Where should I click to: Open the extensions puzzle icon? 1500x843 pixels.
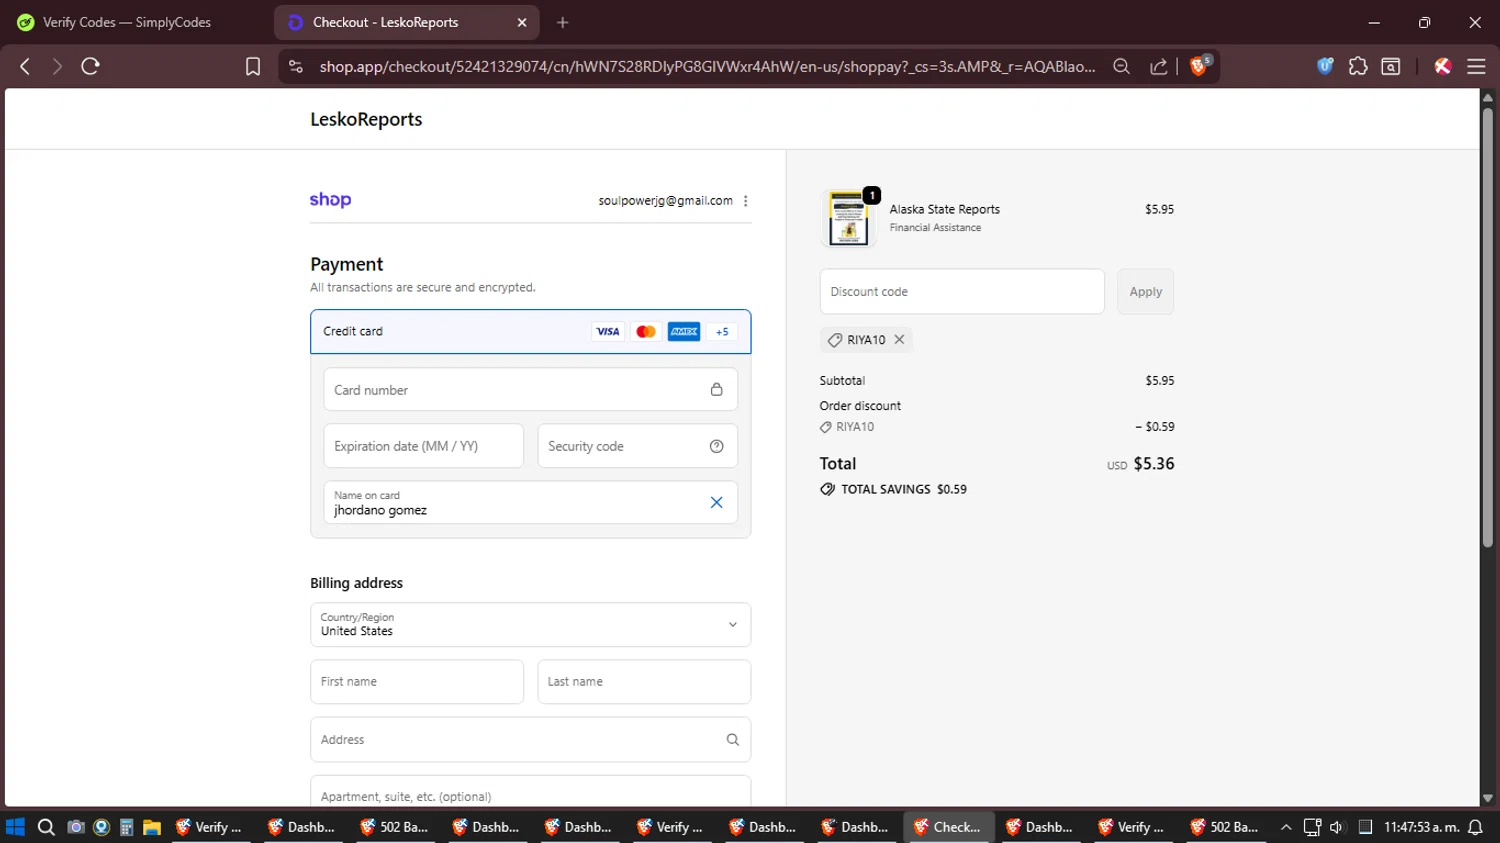tap(1358, 66)
